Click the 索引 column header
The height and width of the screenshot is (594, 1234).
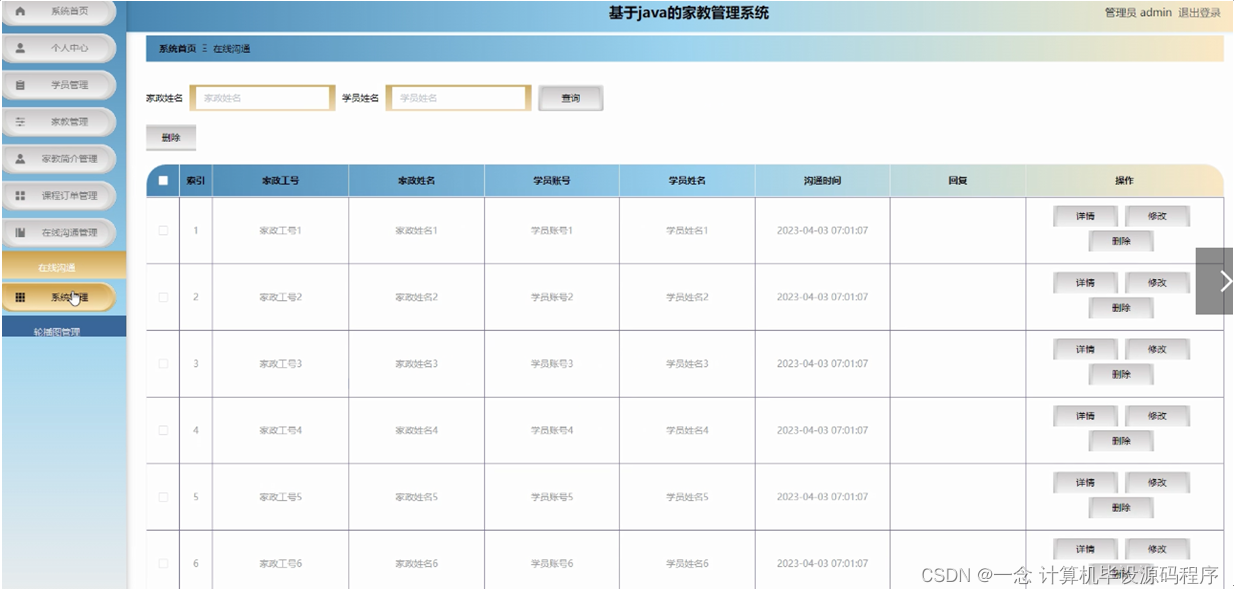click(x=196, y=181)
